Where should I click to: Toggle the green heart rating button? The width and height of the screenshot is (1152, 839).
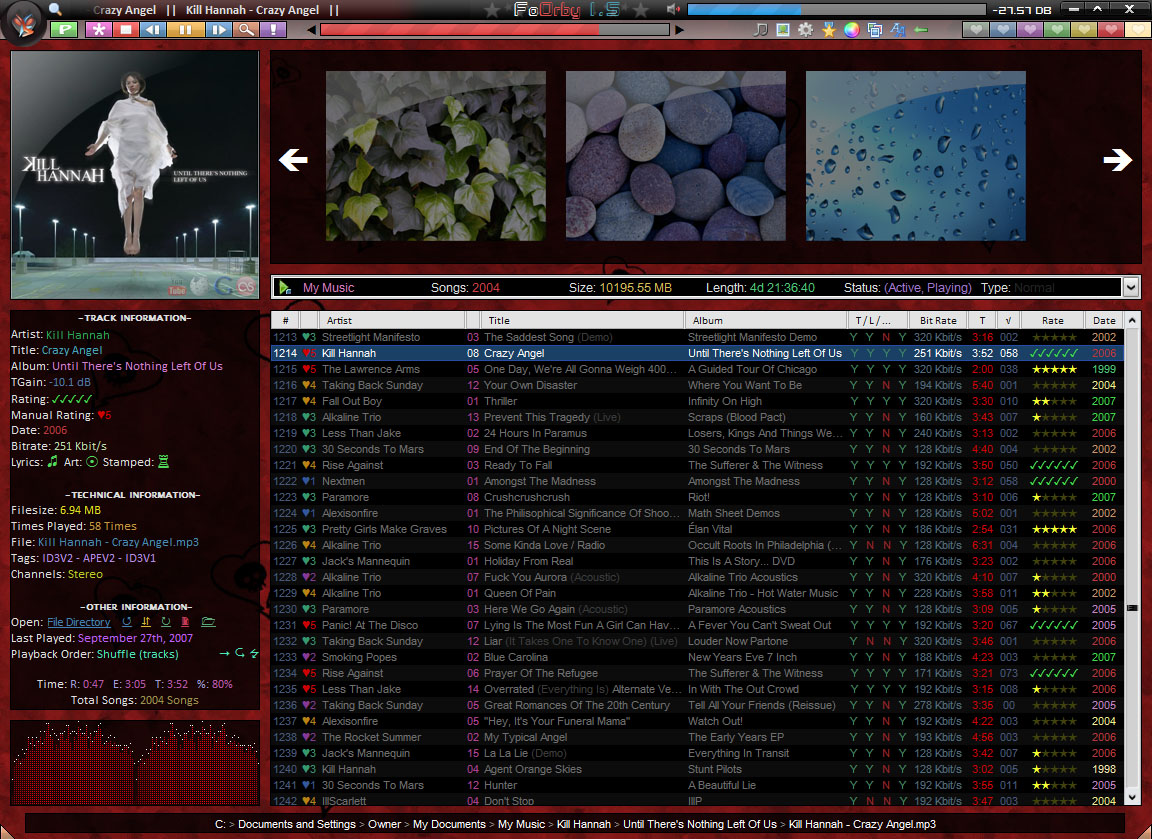pos(1056,30)
